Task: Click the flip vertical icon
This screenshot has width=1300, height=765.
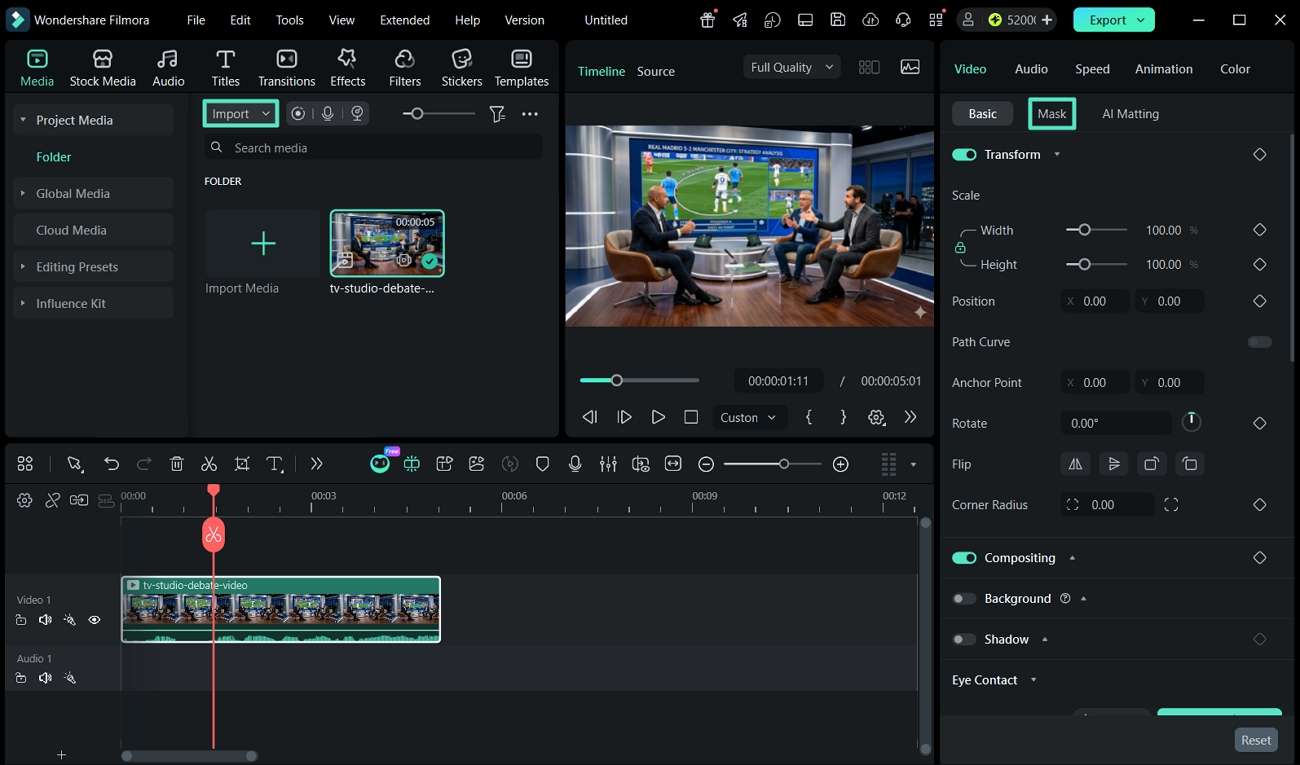Action: coord(1113,464)
